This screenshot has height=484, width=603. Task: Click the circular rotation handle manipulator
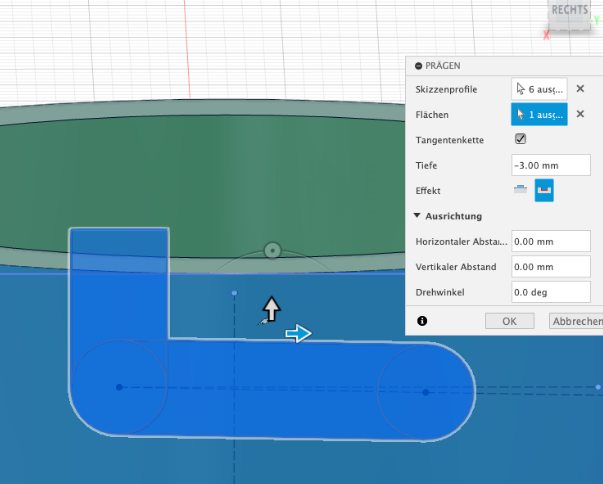click(271, 250)
